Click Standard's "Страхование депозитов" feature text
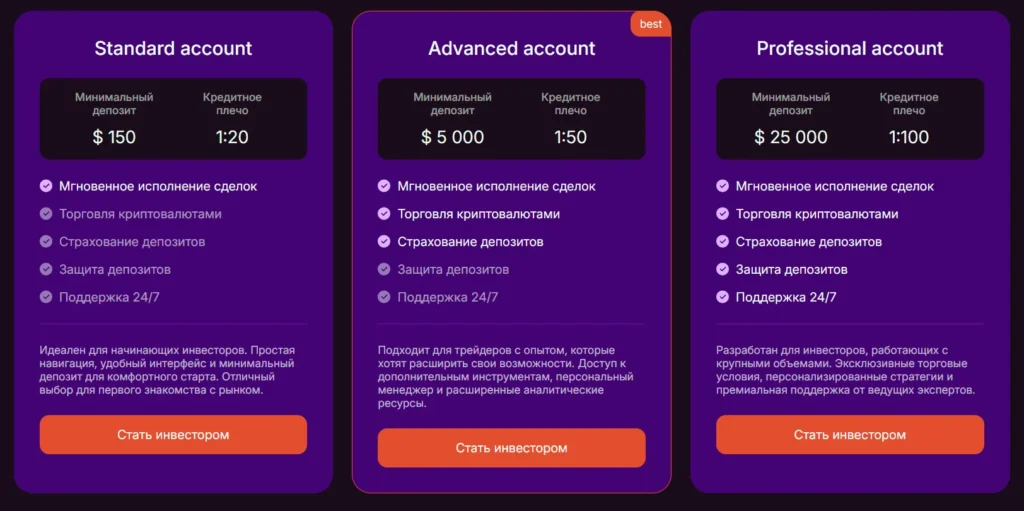The width and height of the screenshot is (1024, 511). 132,242
